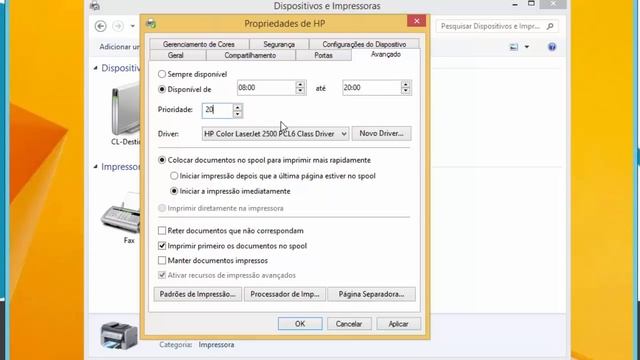
Task: Click the printer icon in details pane
Action: point(119,336)
